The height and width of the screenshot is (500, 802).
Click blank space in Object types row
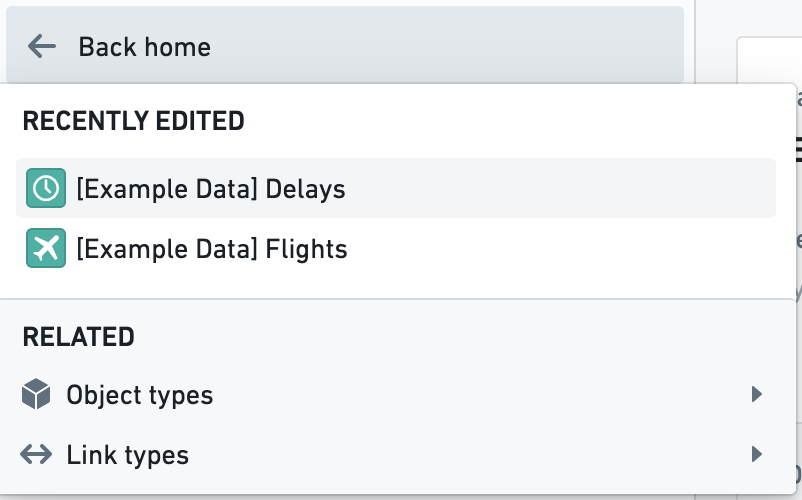(x=481, y=394)
